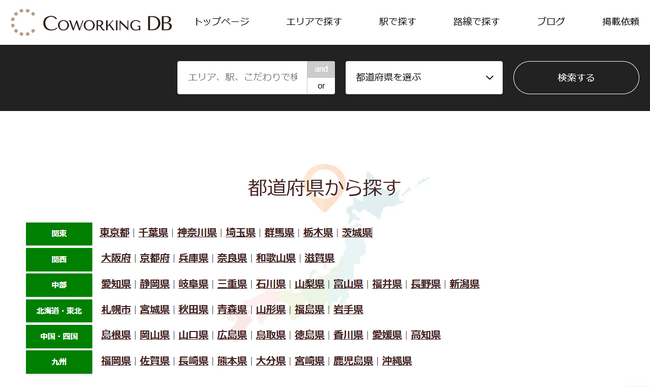650x388 pixels.
Task: Select the 'or' search mode toggle
Action: [321, 86]
